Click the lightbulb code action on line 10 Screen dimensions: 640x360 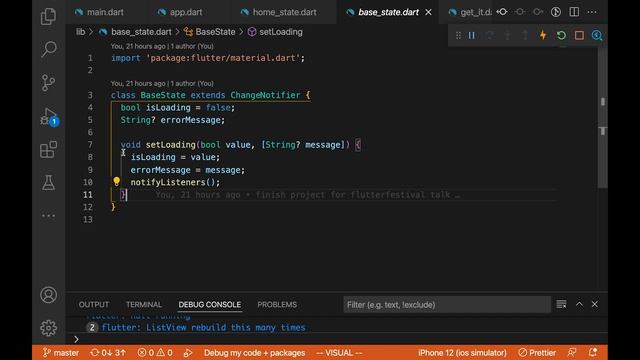(x=116, y=181)
